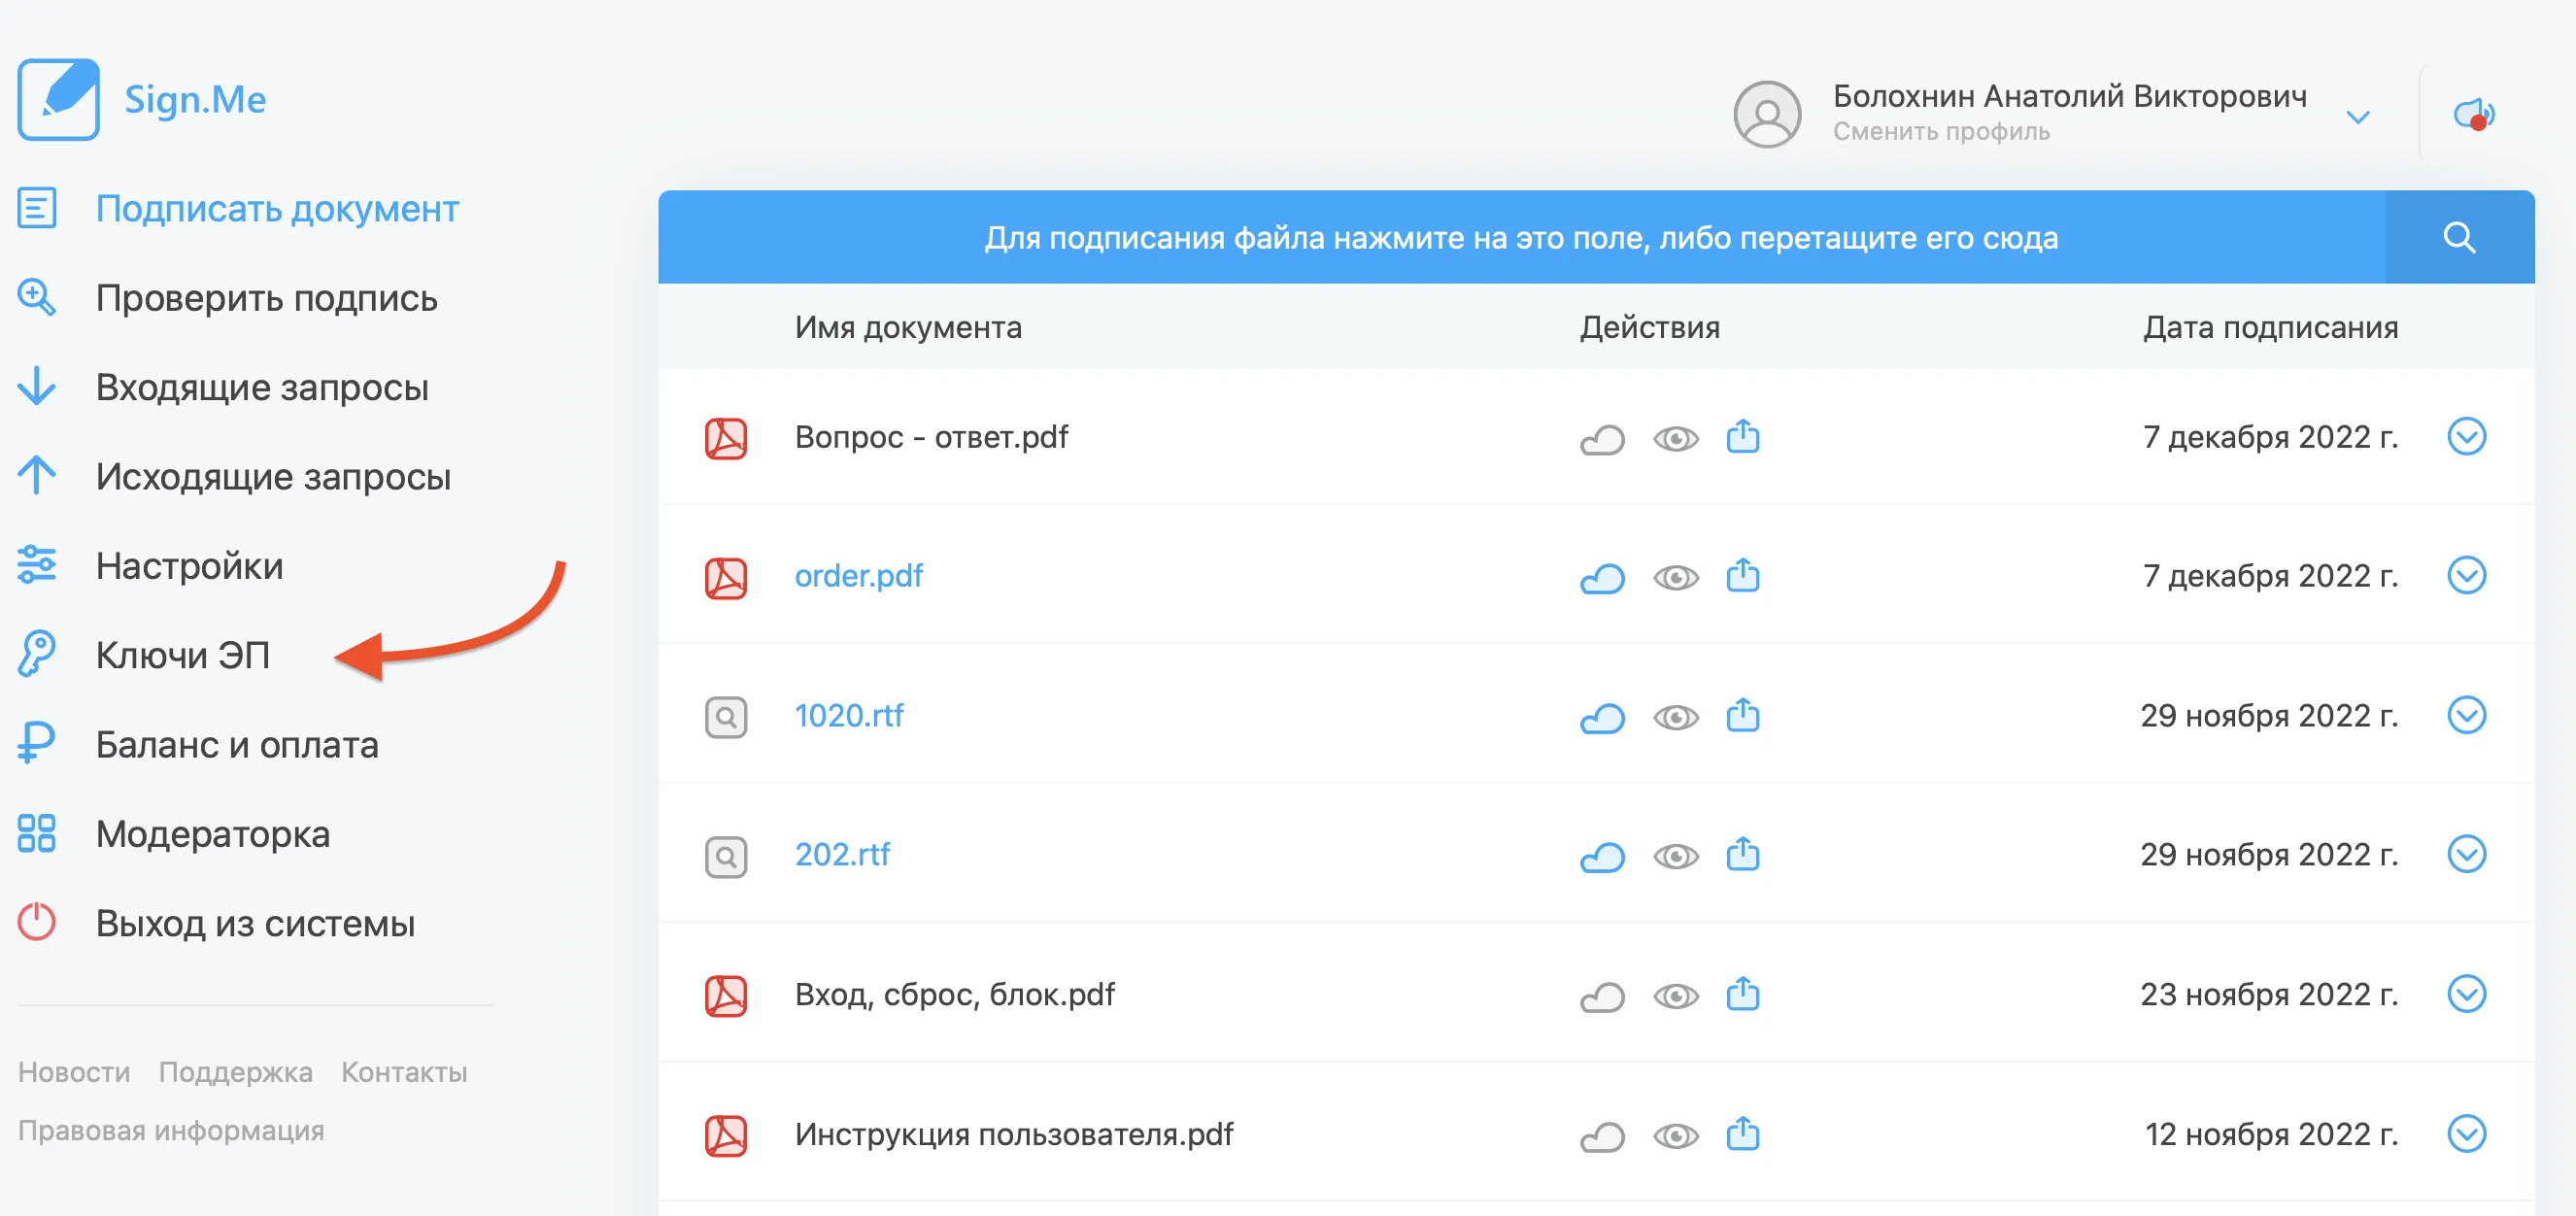Open Подписать документ menu item
Viewport: 2576px width, 1216px height.
pos(277,209)
